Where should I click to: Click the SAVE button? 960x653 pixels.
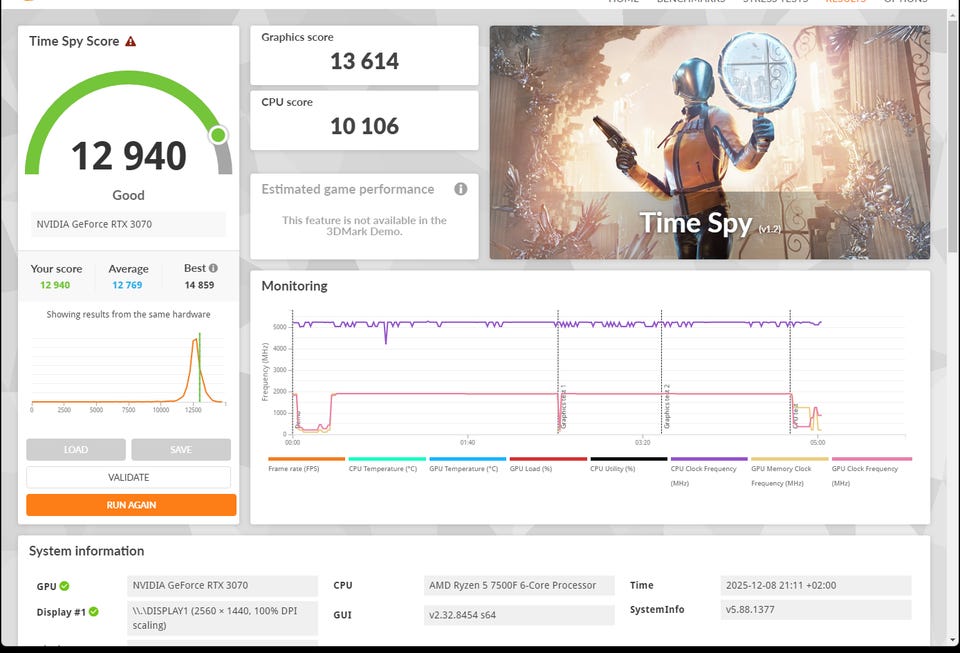(181, 449)
